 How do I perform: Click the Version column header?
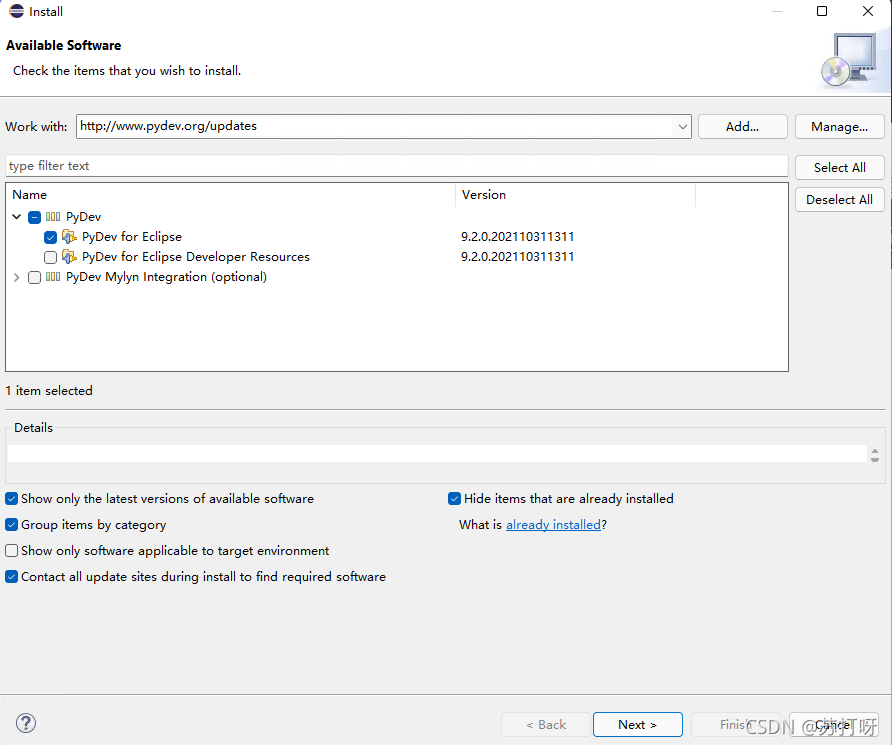(575, 194)
